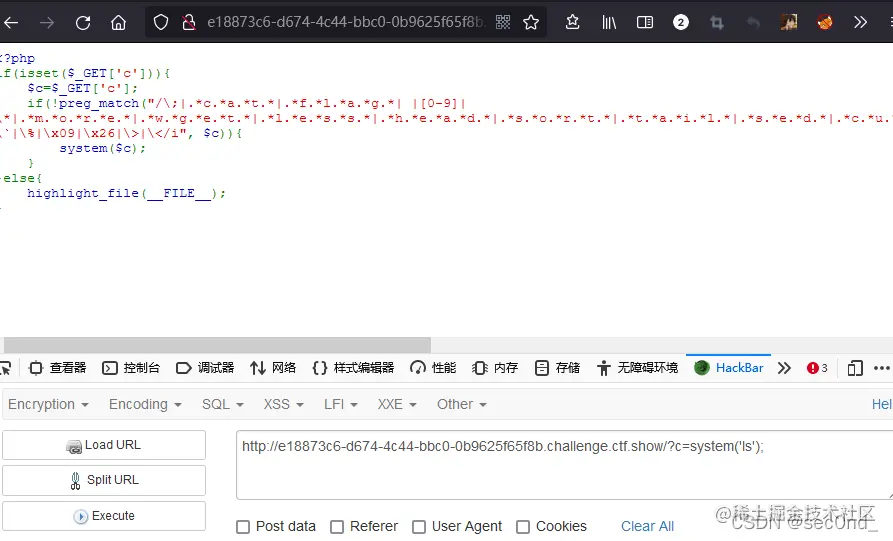The width and height of the screenshot is (893, 541).
Task: Enable the Cookies checkbox
Action: (523, 527)
